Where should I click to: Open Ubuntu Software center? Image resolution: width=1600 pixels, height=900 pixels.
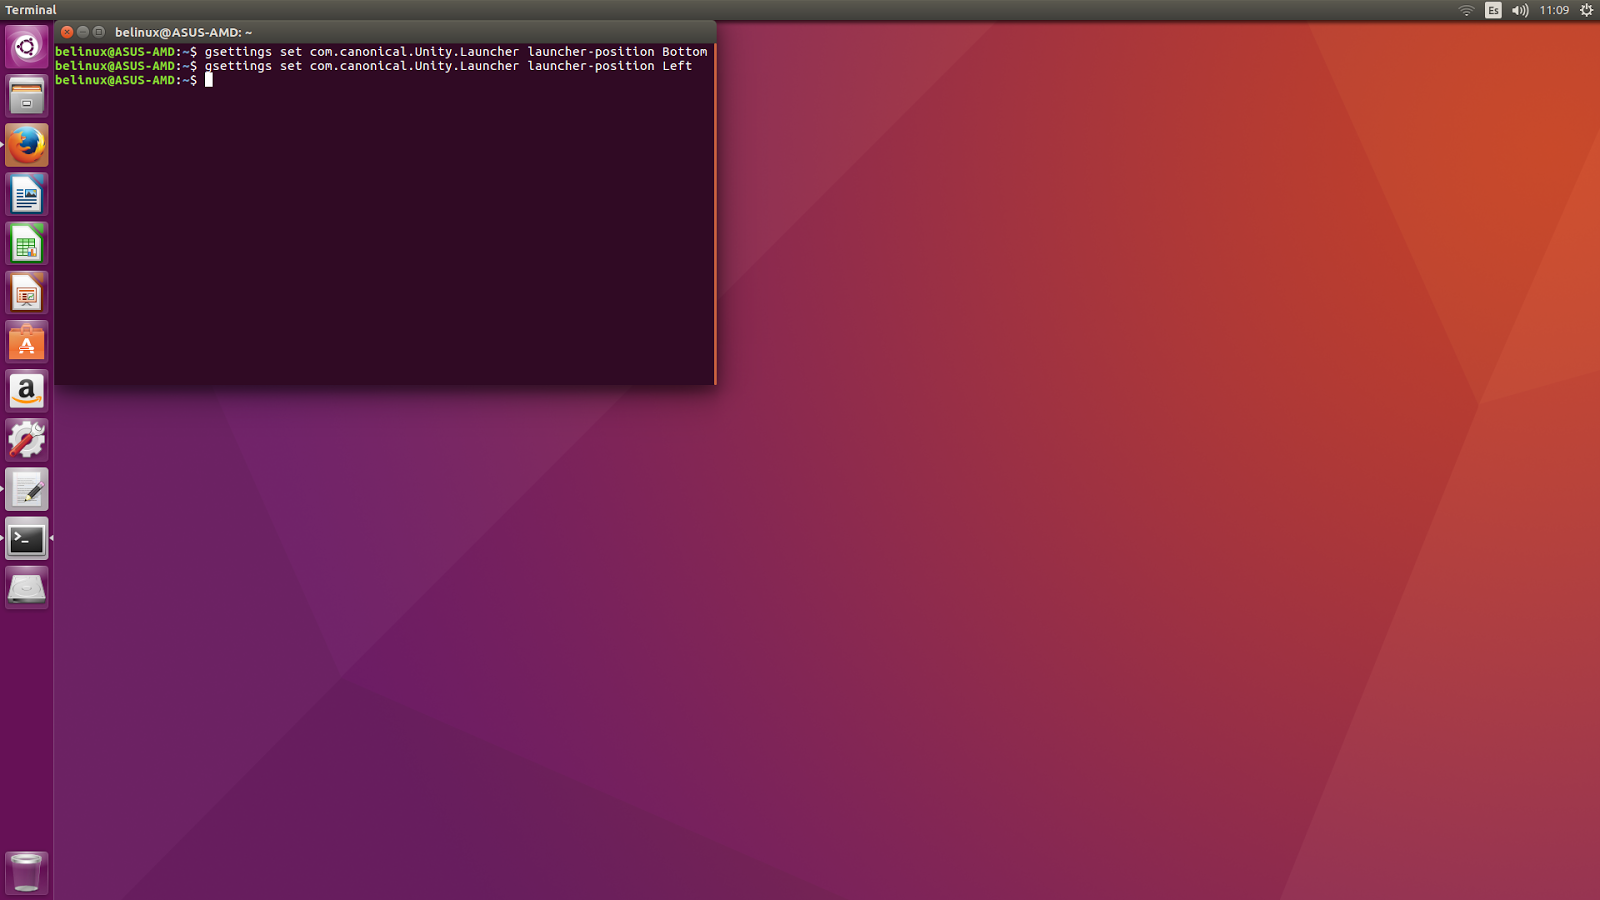click(26, 341)
